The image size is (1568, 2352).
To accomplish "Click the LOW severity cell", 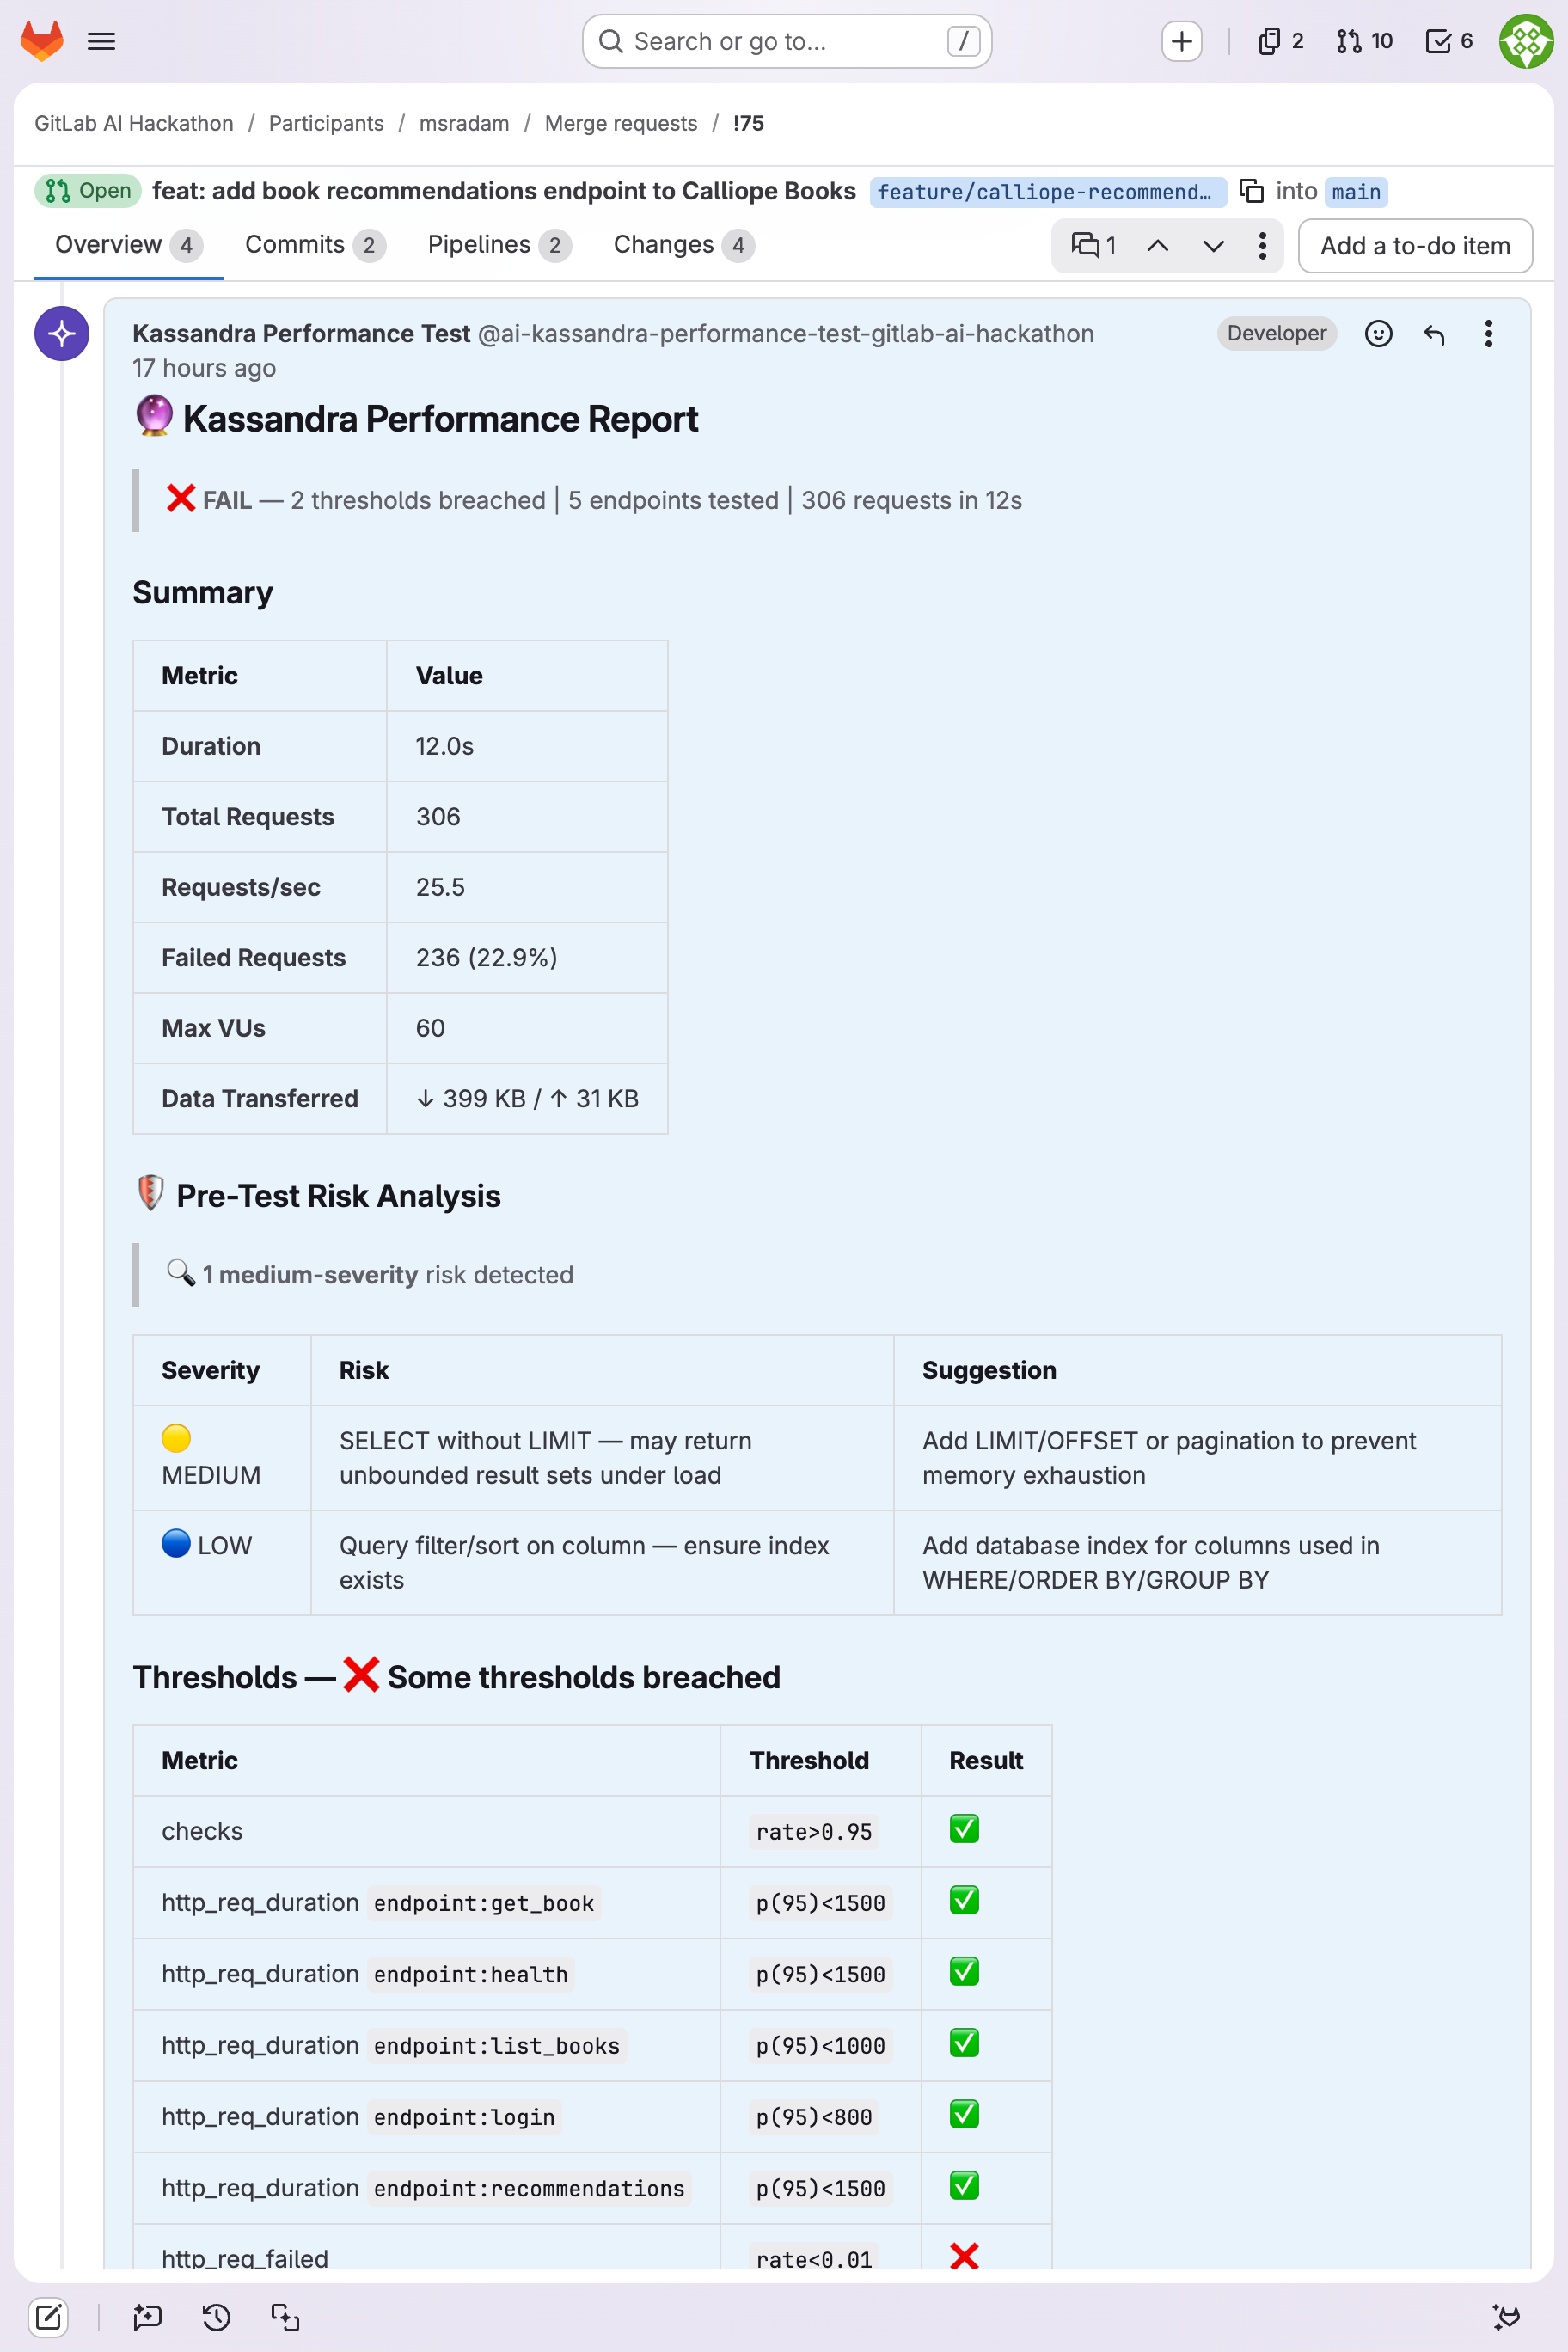I will point(221,1562).
